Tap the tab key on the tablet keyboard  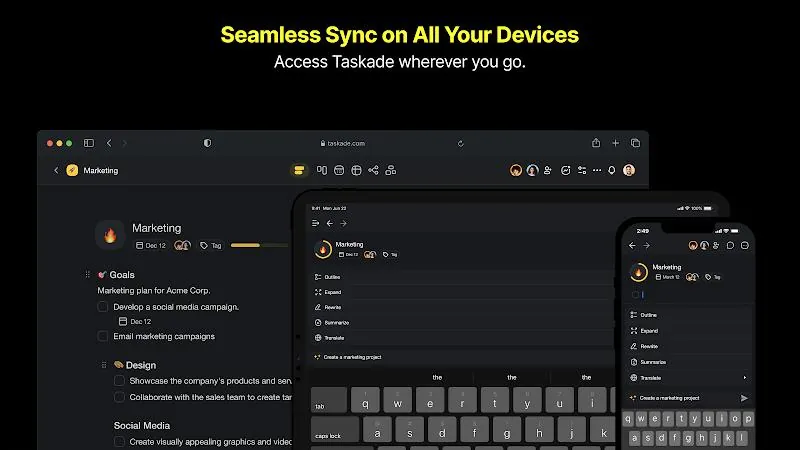[x=329, y=400]
